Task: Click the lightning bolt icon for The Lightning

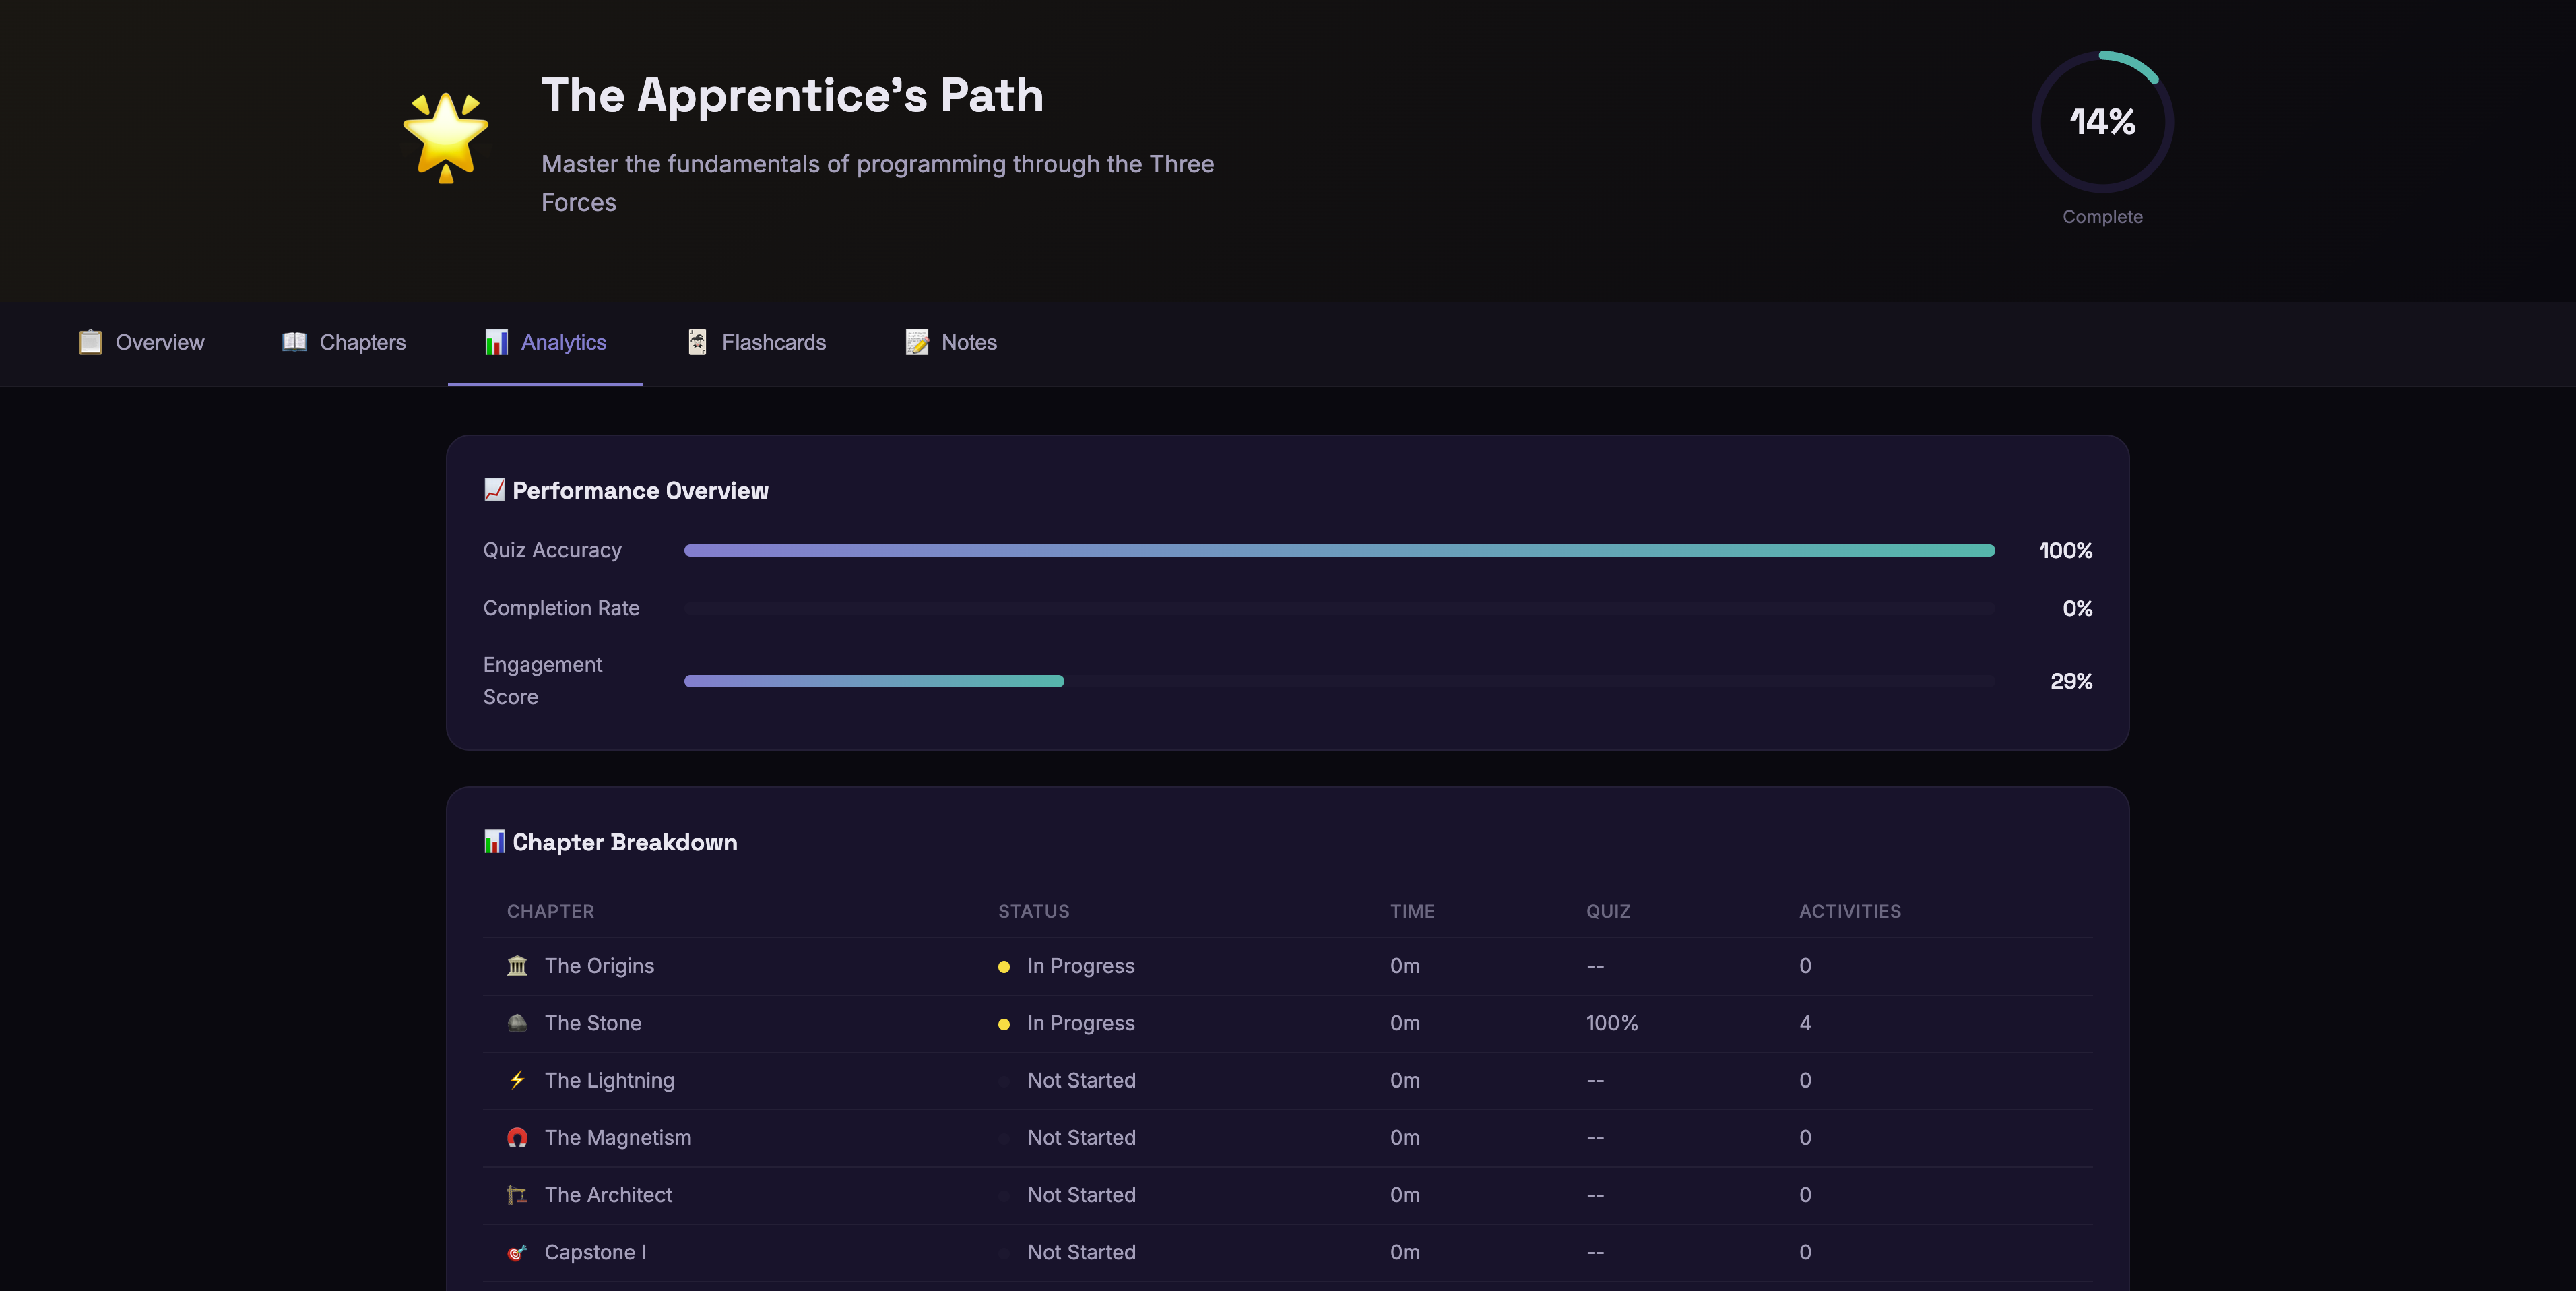Action: coord(517,1080)
